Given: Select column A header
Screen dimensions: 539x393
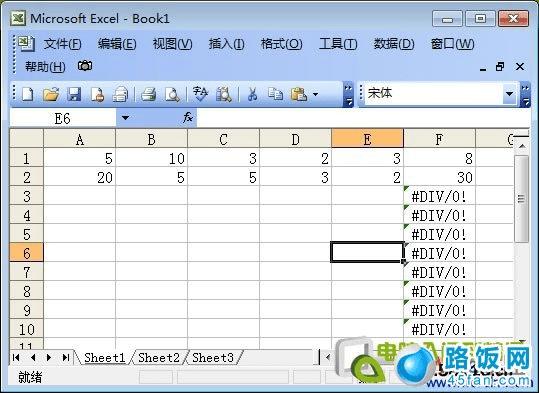Looking at the screenshot, I should (x=79, y=139).
